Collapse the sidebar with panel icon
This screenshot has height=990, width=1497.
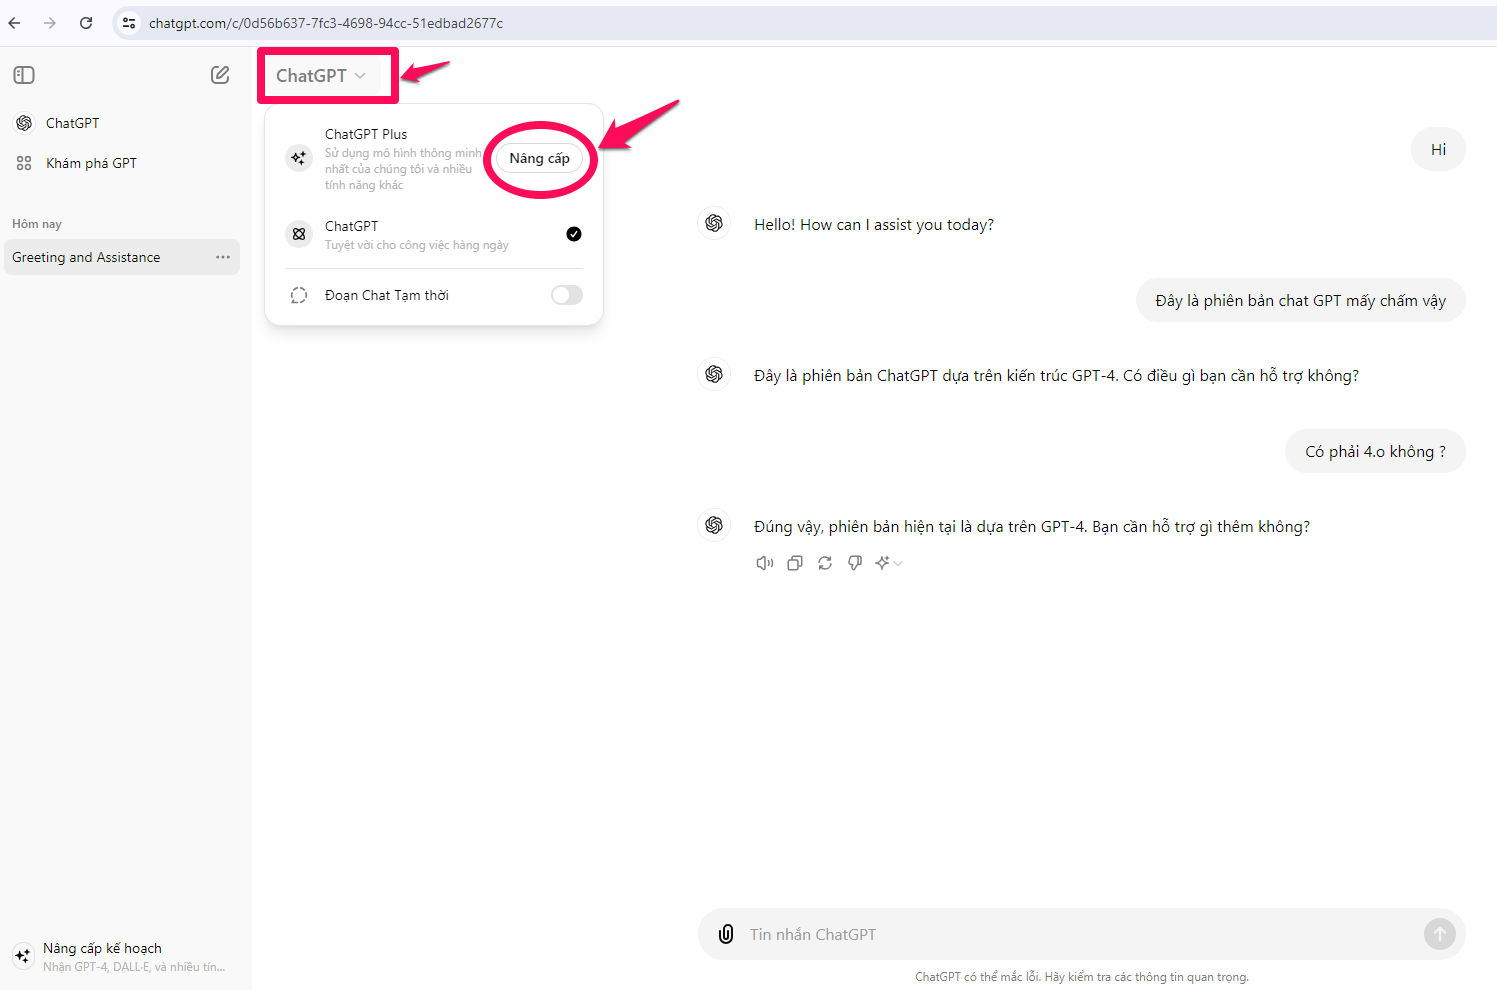(24, 75)
